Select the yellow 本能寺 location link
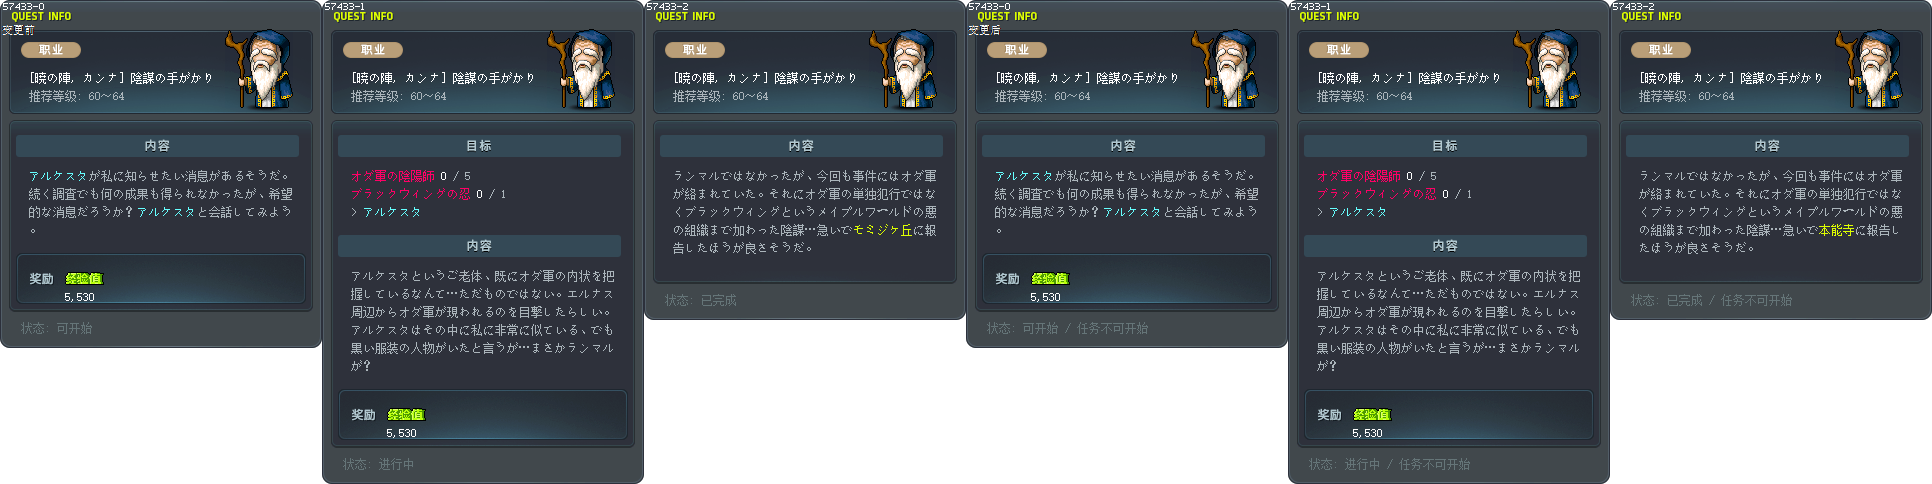Screen dimensions: 1932x484 (x=1836, y=230)
